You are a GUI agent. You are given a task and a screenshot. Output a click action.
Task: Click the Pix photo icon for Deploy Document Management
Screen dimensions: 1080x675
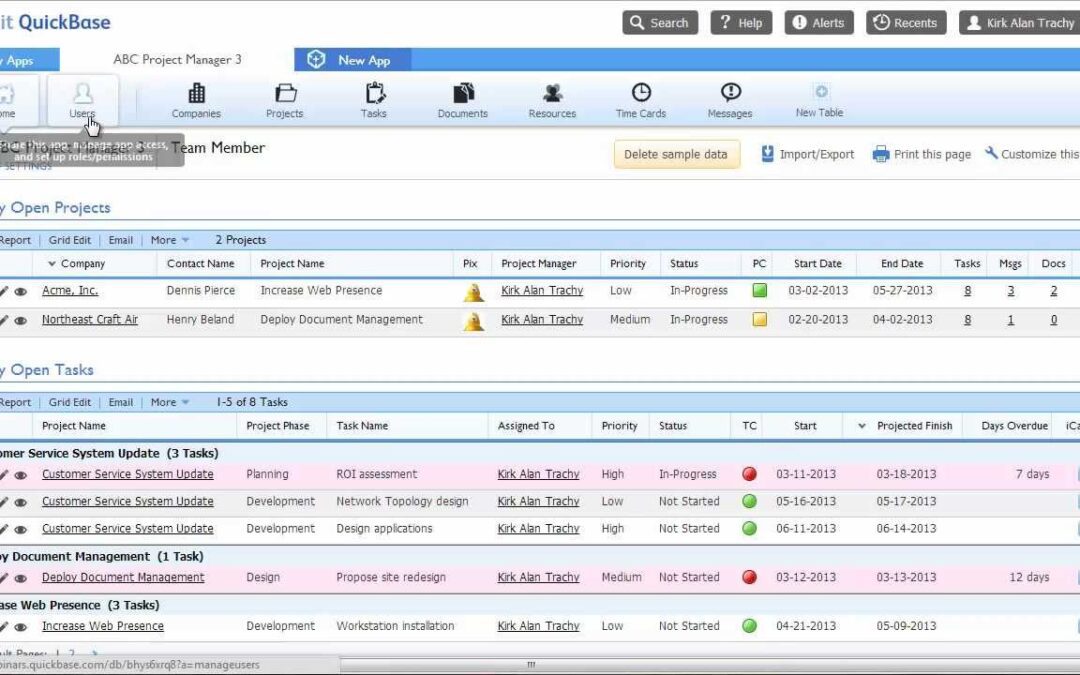(x=473, y=321)
